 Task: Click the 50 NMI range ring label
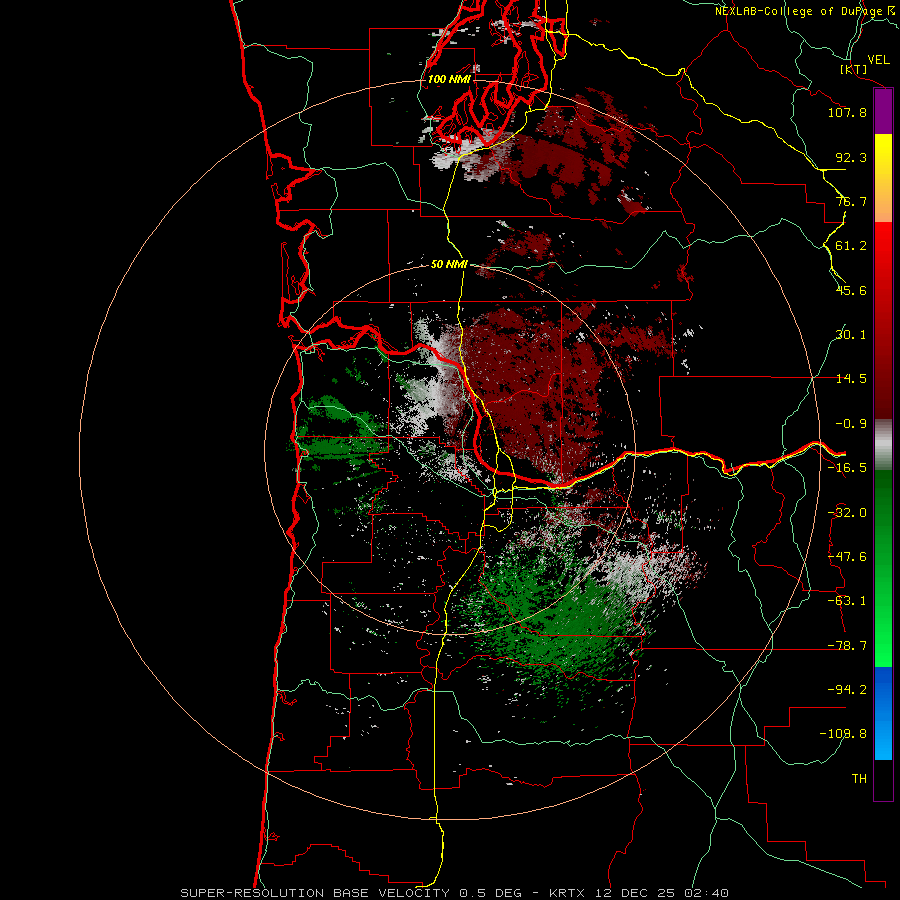449,264
